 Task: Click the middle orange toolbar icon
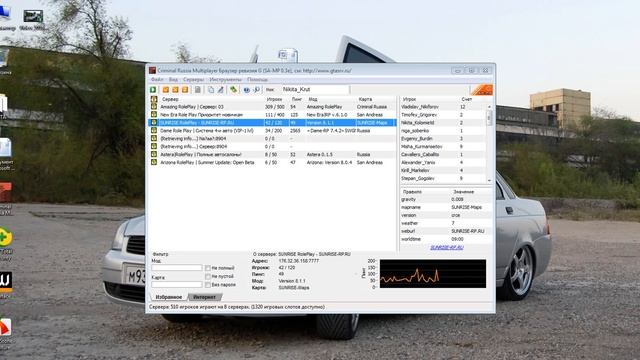(175, 90)
